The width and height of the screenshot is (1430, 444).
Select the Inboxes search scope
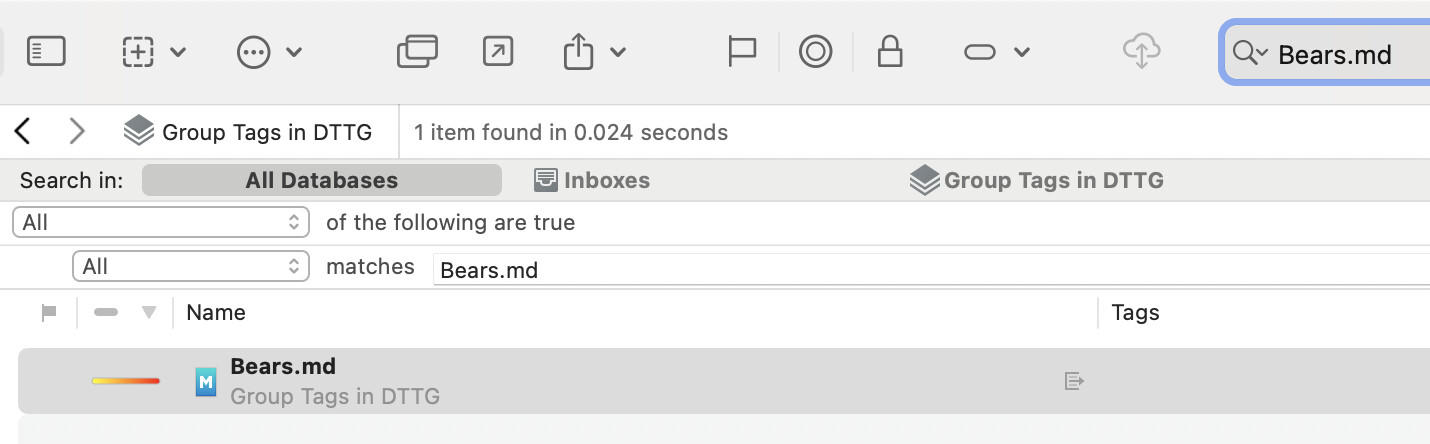[592, 181]
